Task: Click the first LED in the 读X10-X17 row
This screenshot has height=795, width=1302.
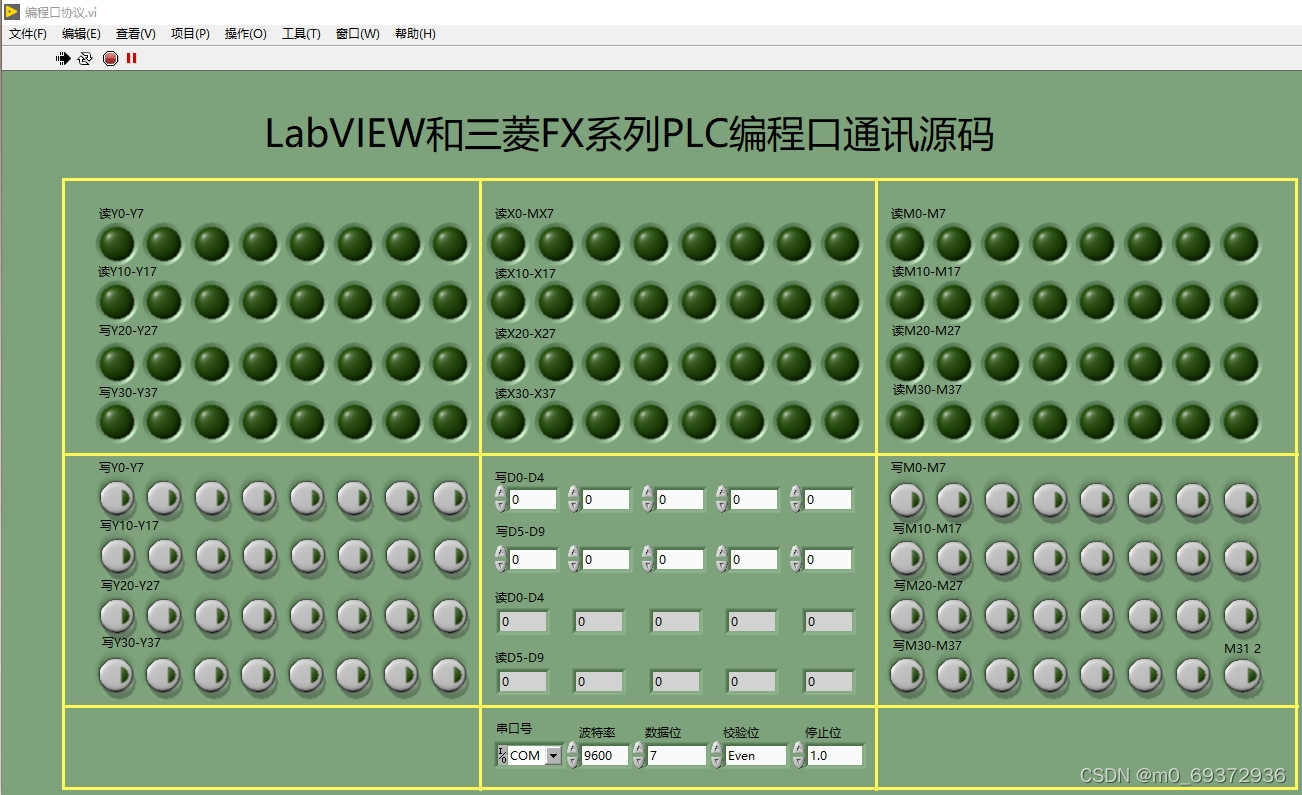Action: tap(508, 301)
